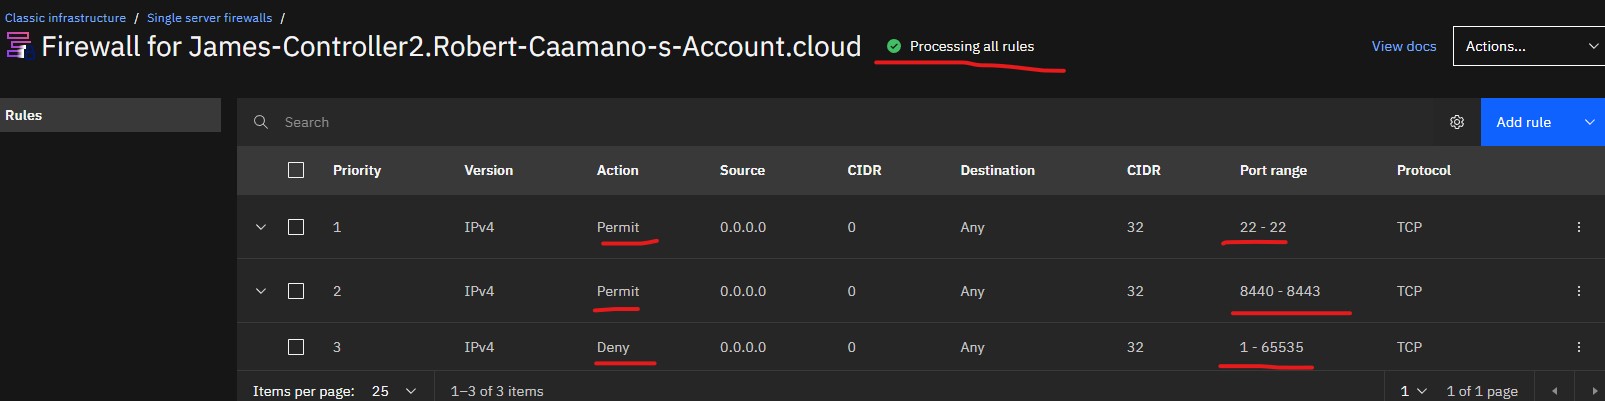Open table settings gear icon

[1457, 122]
